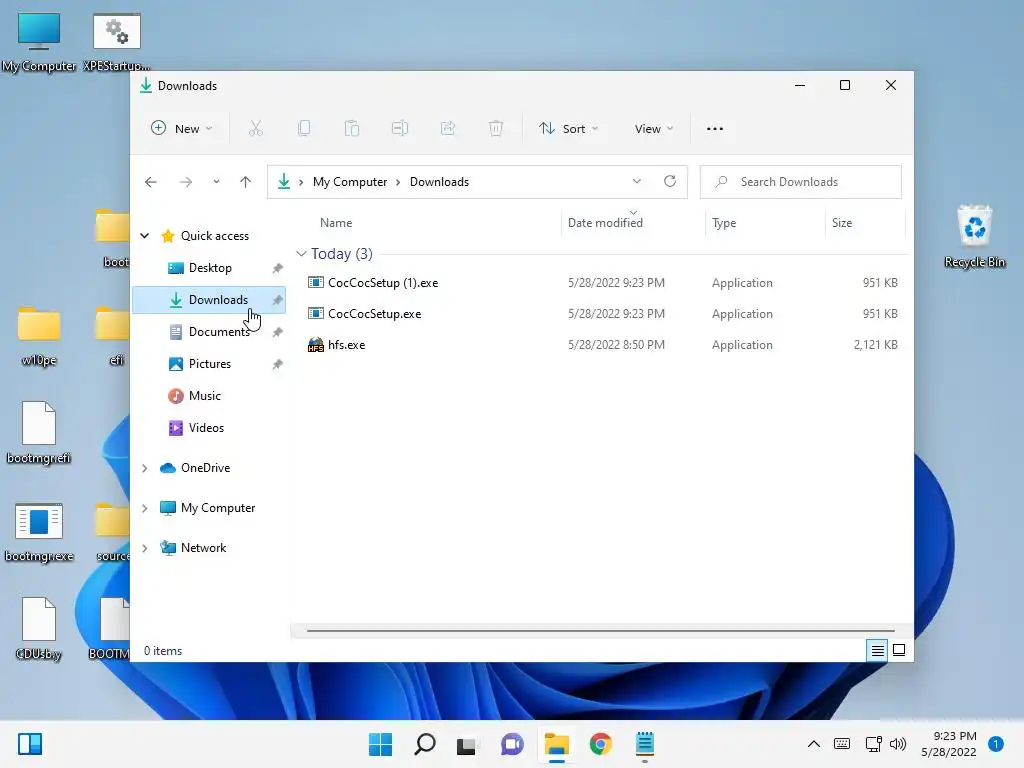Collapse the Quick access tree node
This screenshot has width=1024, height=768.
(x=144, y=236)
